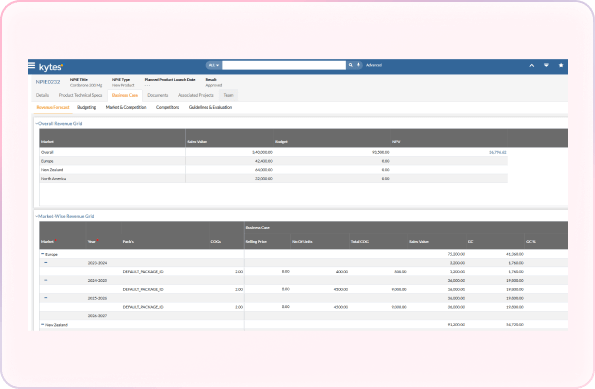Click the Pack's column header
The image size is (595, 389).
coord(128,241)
